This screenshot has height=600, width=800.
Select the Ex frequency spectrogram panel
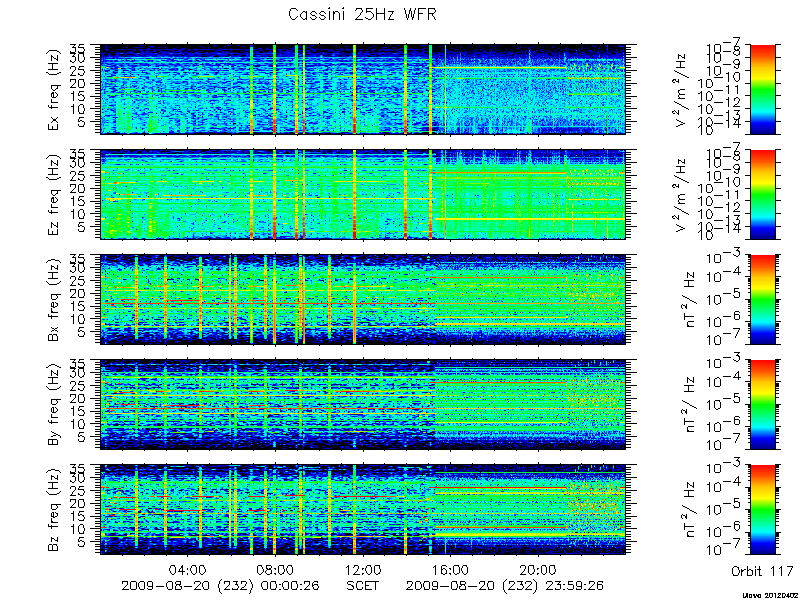click(x=363, y=89)
